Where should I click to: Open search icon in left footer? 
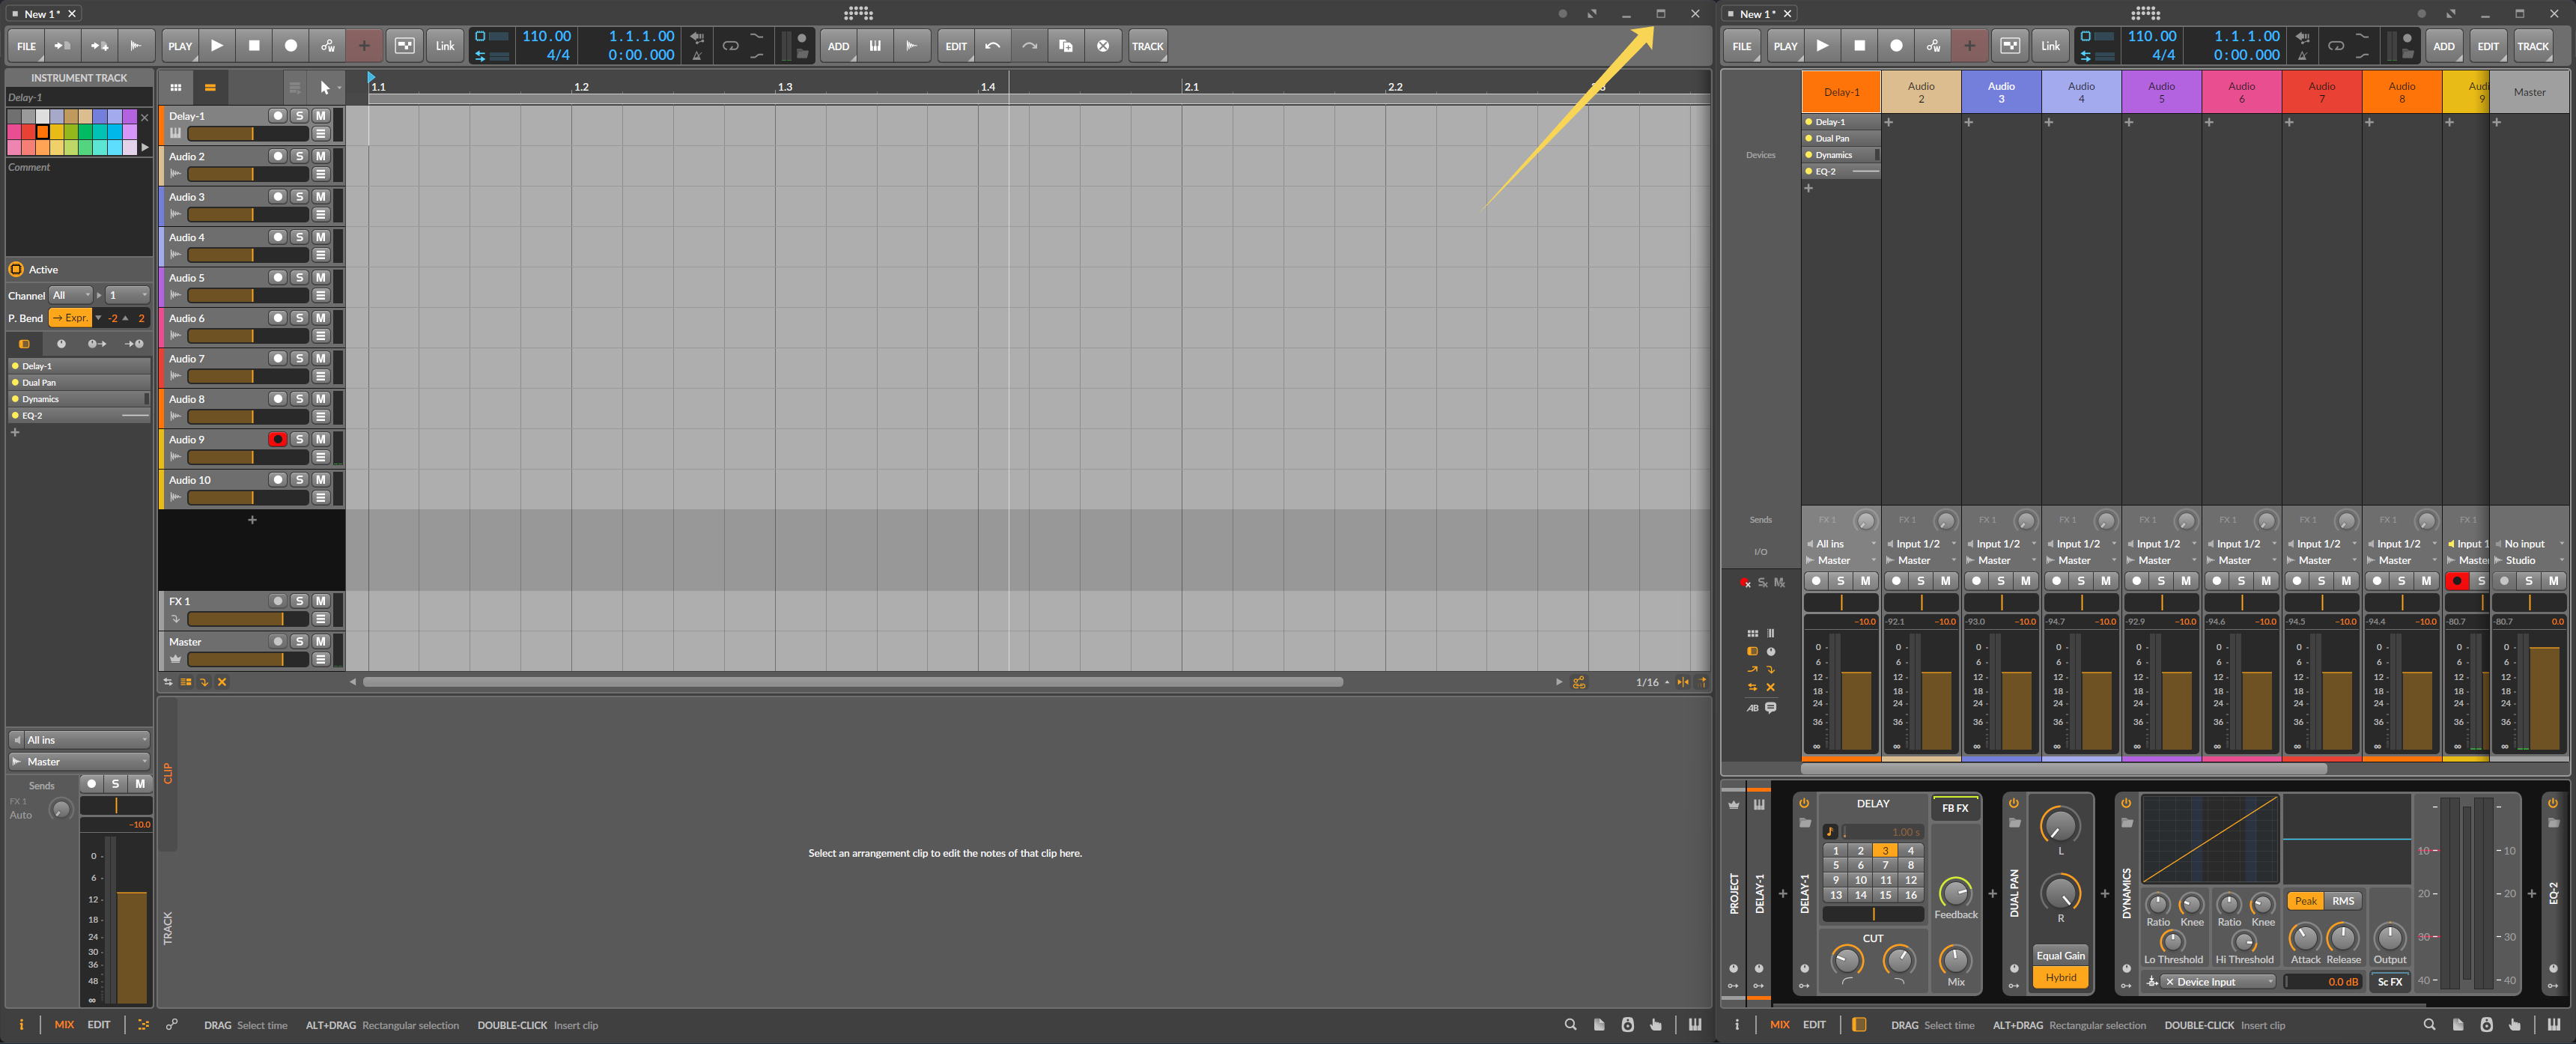coord(1570,1025)
